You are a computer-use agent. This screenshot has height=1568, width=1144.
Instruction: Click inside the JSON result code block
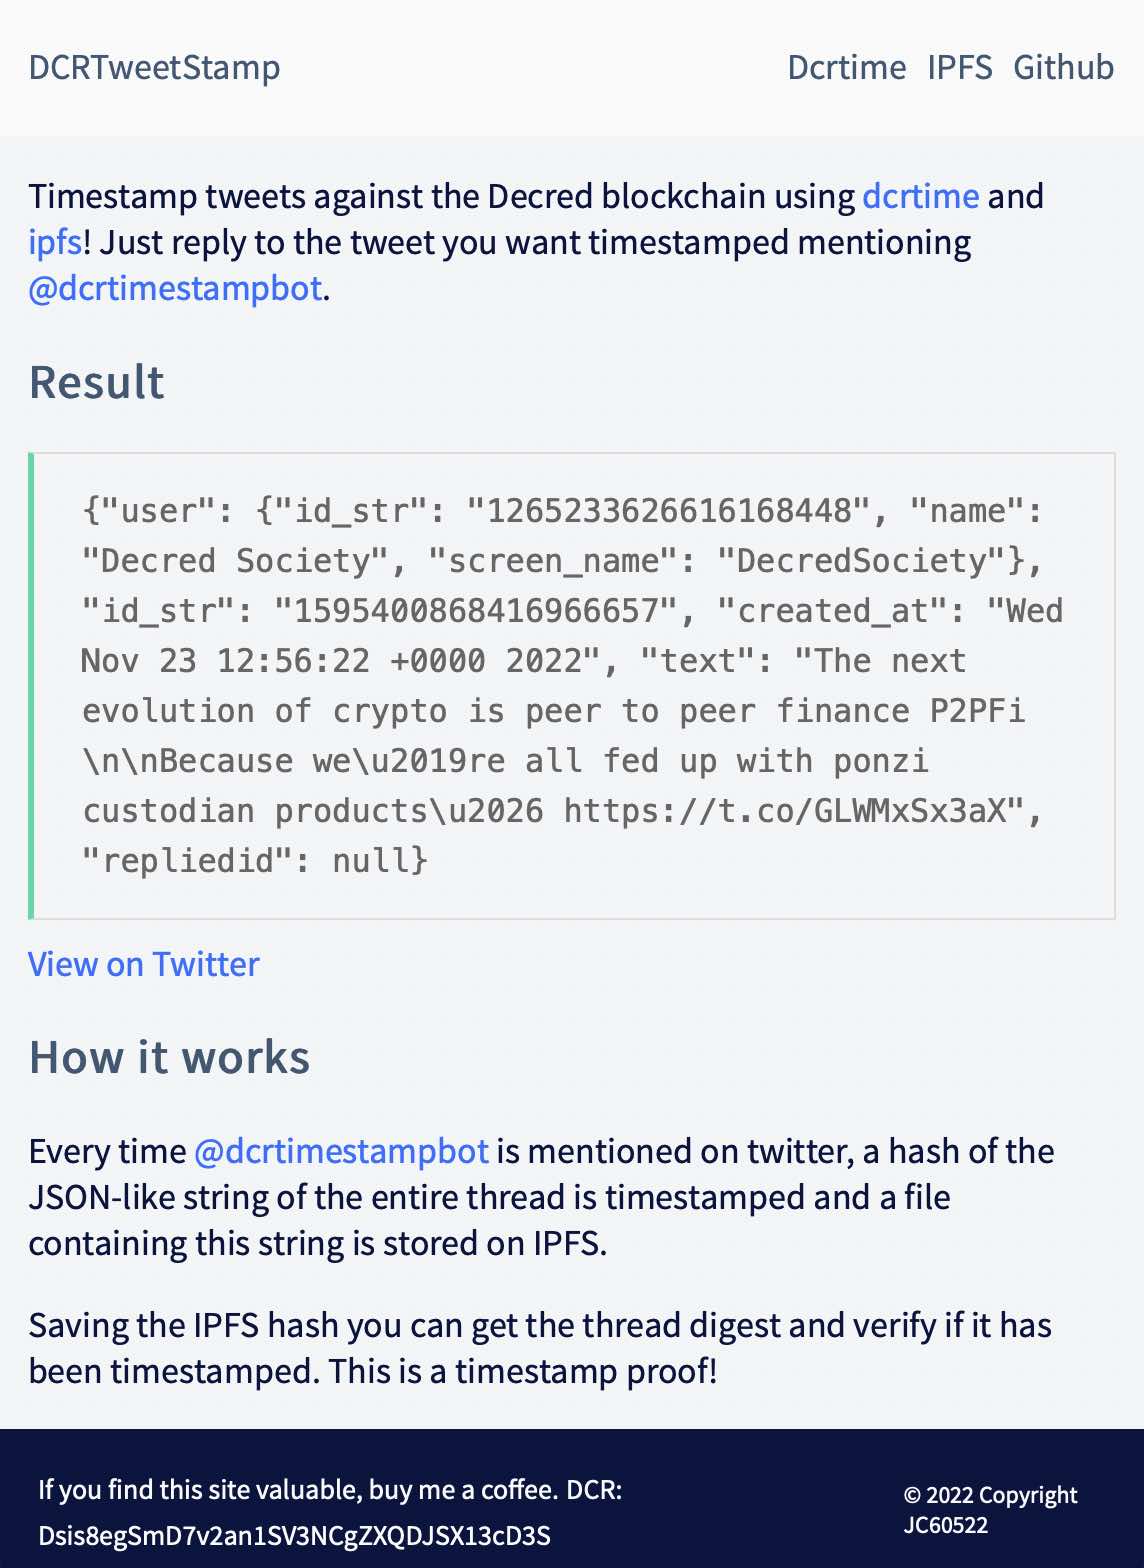point(572,686)
